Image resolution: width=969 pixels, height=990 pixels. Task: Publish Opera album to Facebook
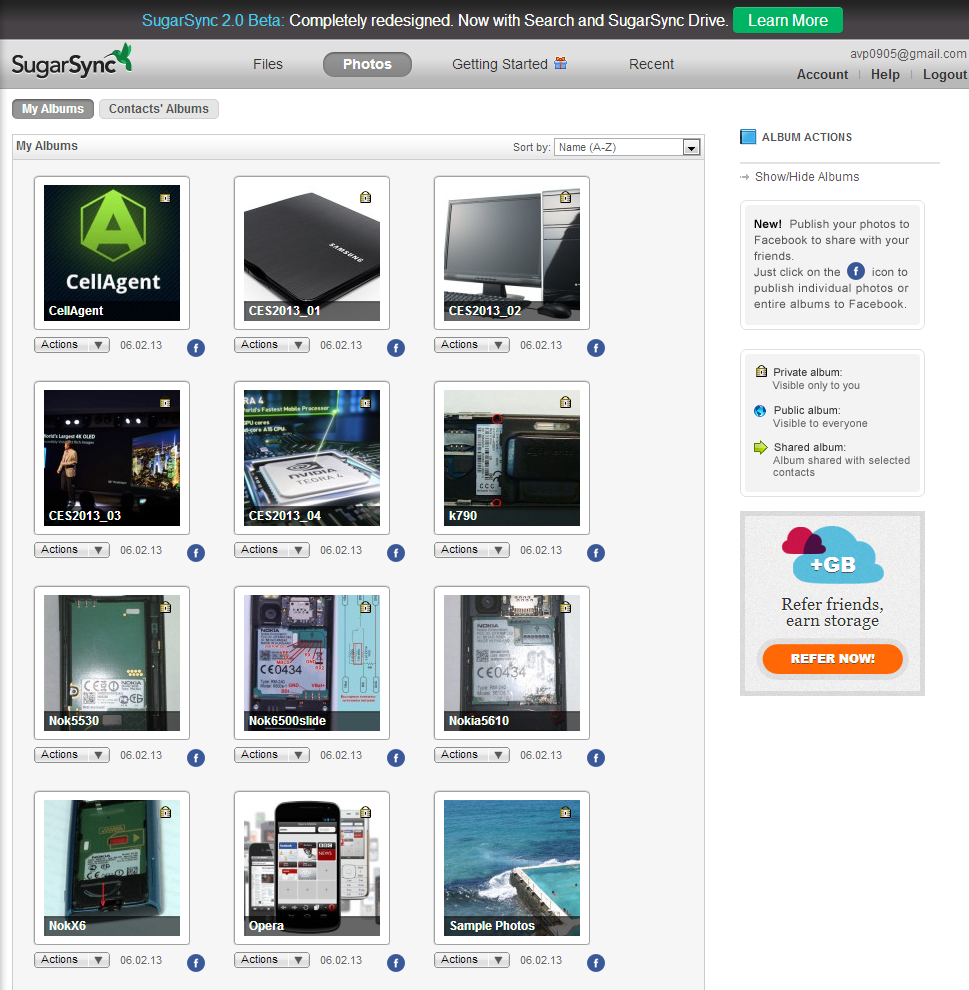[396, 963]
